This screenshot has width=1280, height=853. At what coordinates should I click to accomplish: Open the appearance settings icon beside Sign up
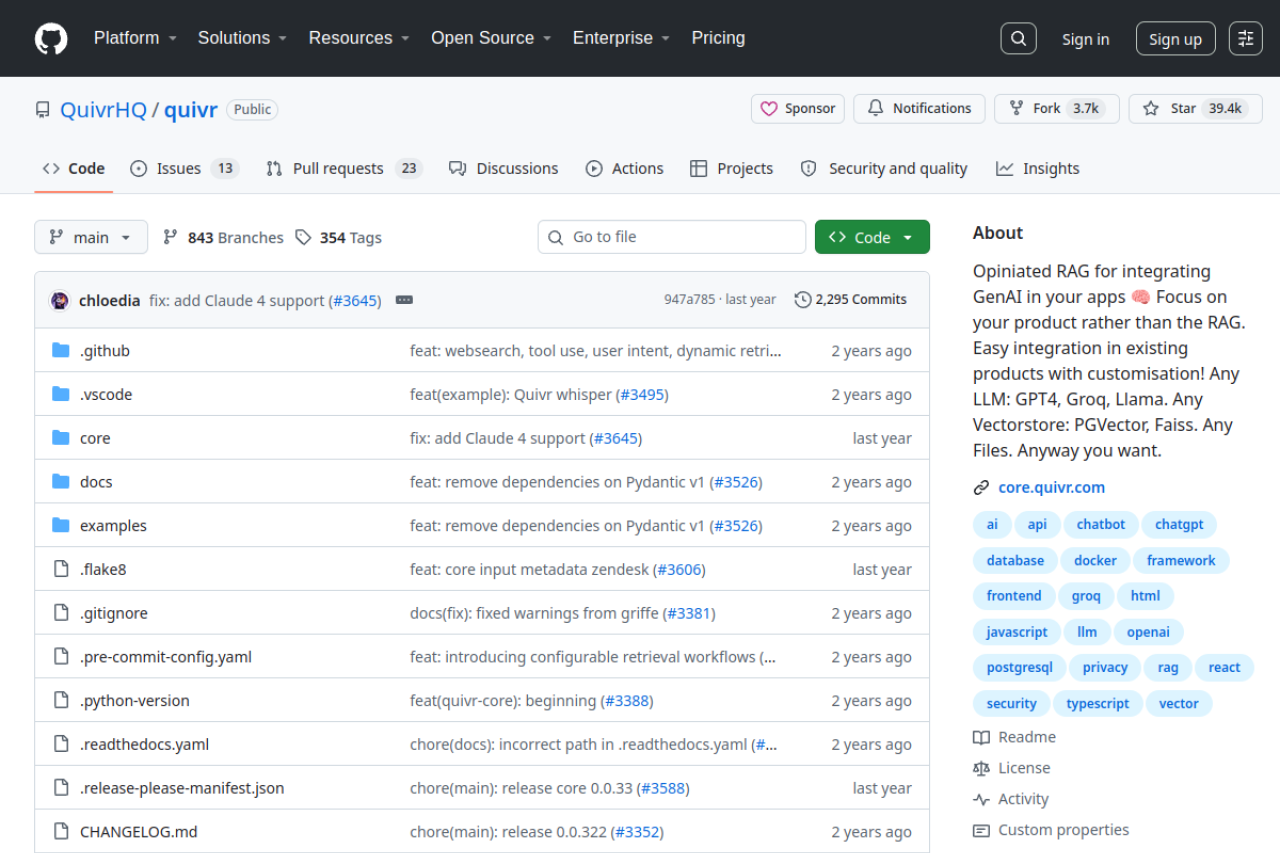(x=1246, y=39)
